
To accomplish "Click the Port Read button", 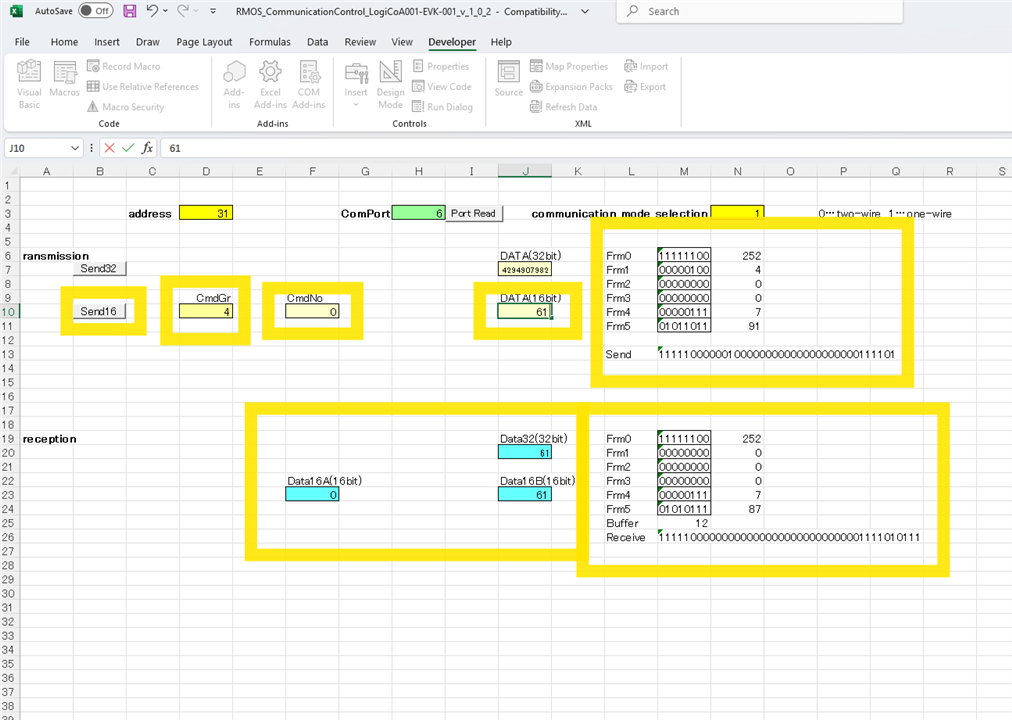I will pyautogui.click(x=473, y=213).
